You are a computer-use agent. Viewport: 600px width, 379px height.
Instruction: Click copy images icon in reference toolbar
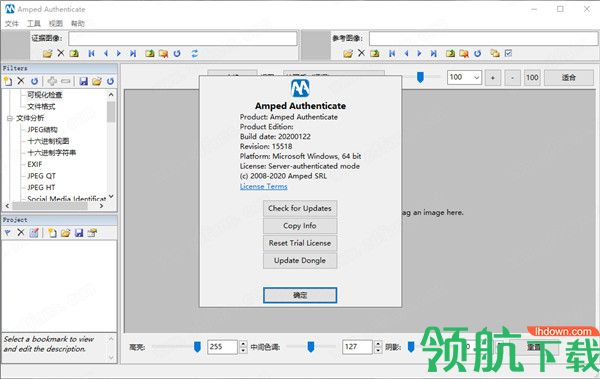(x=495, y=54)
